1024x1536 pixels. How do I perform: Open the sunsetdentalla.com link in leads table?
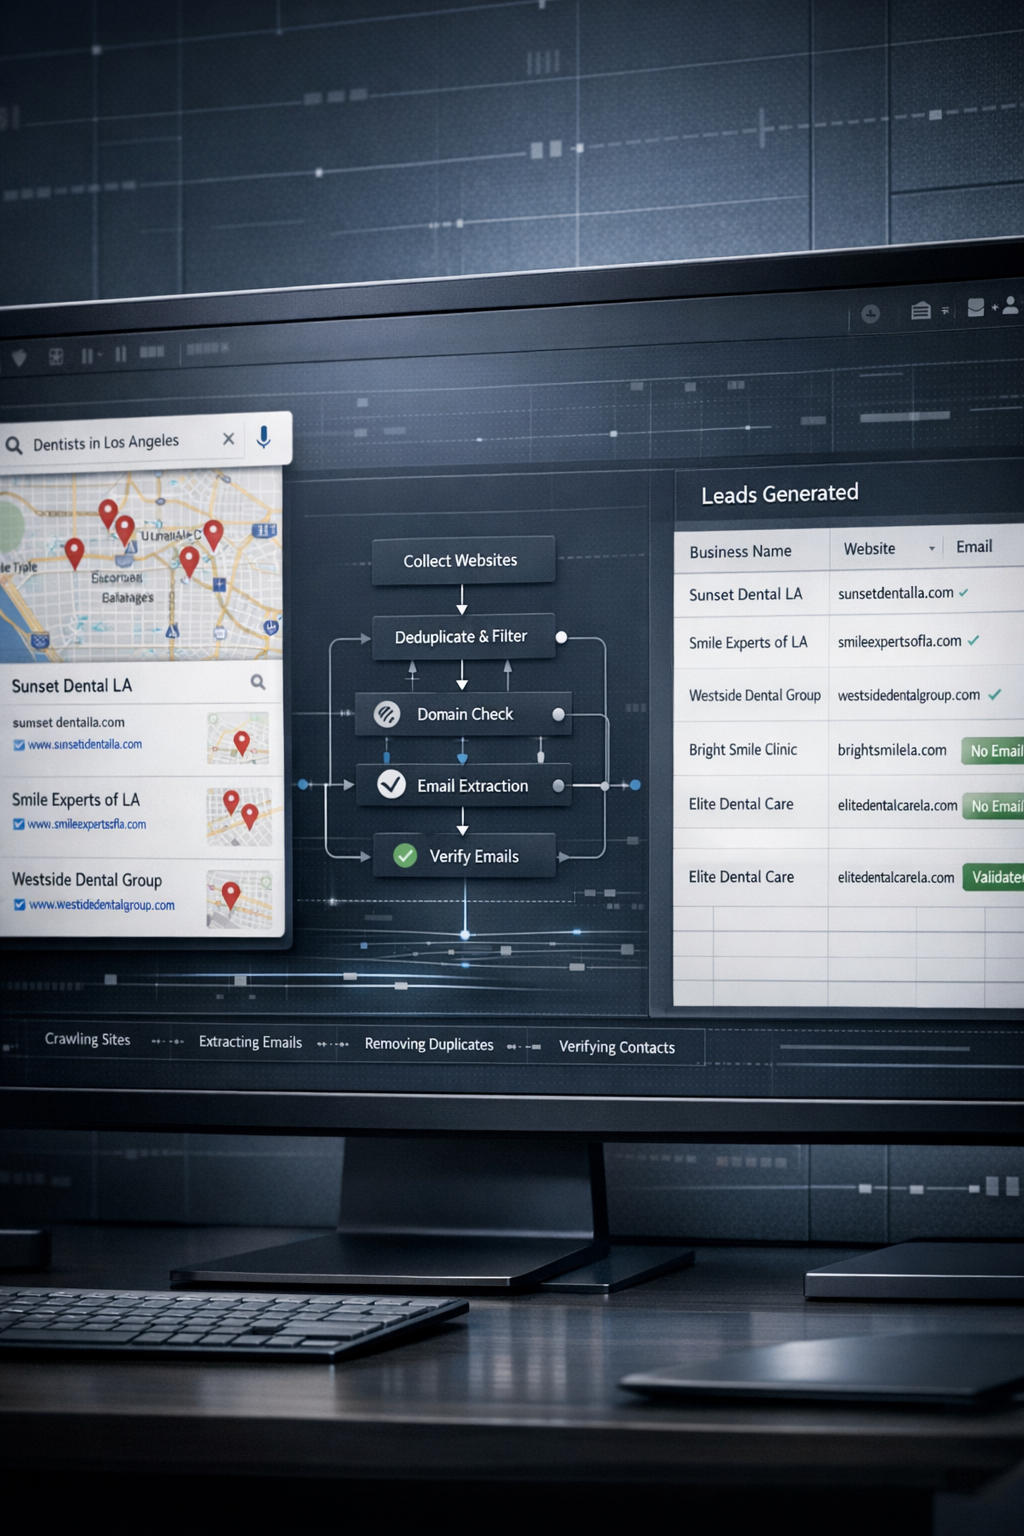(x=895, y=593)
